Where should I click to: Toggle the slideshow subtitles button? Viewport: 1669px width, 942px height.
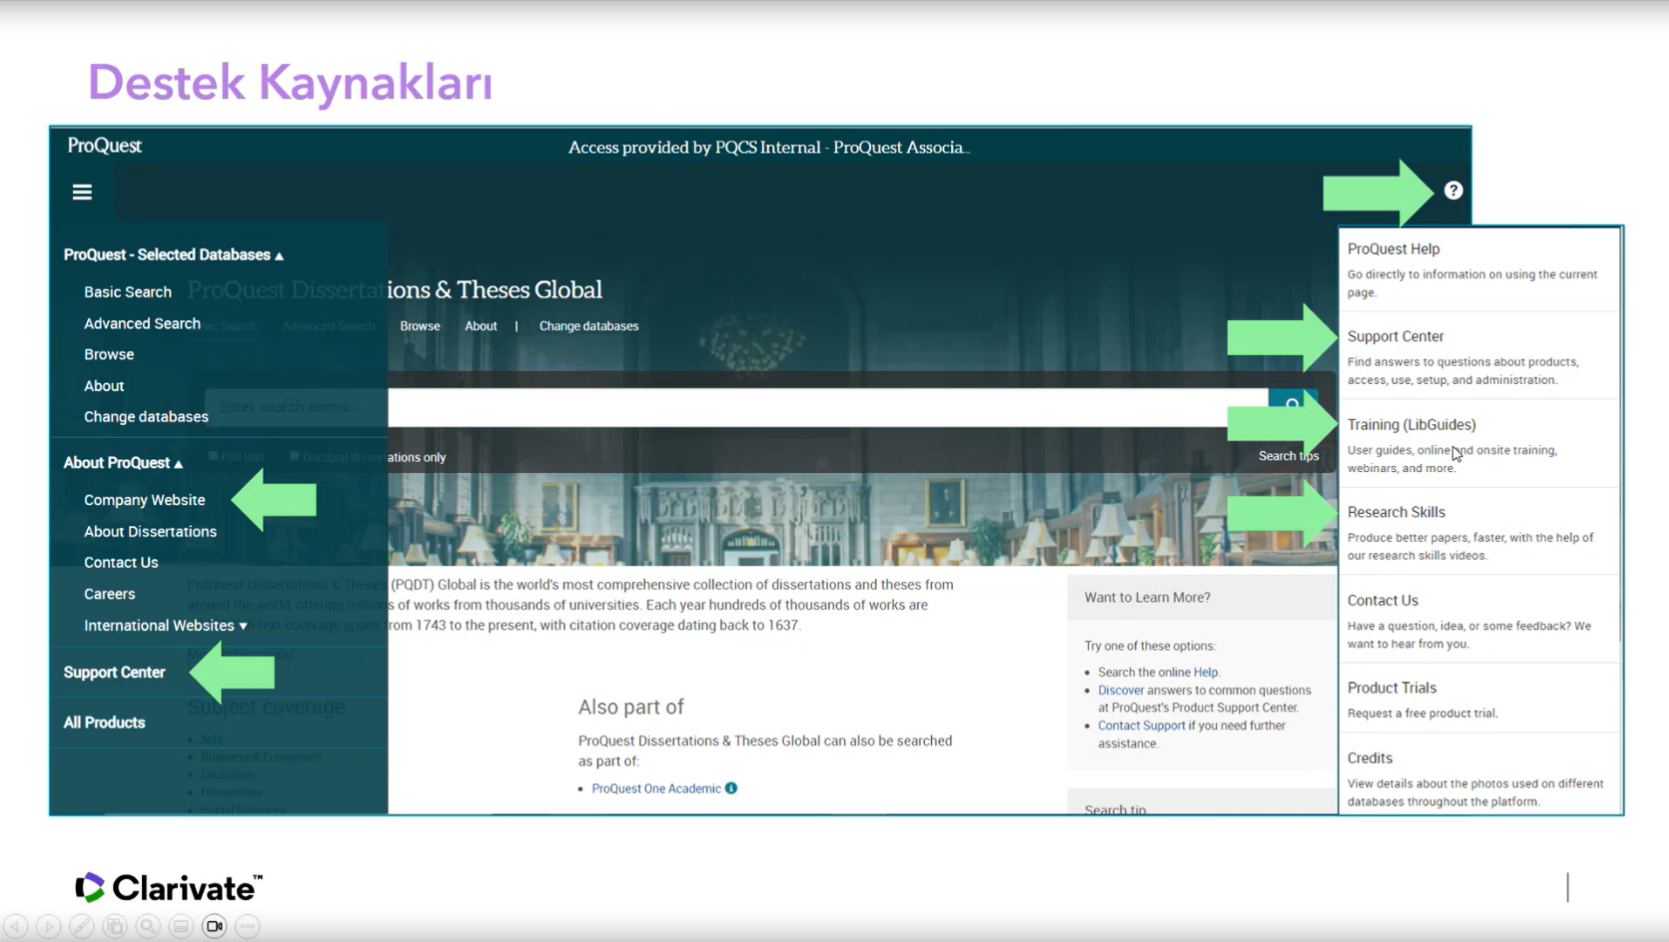pyautogui.click(x=181, y=927)
